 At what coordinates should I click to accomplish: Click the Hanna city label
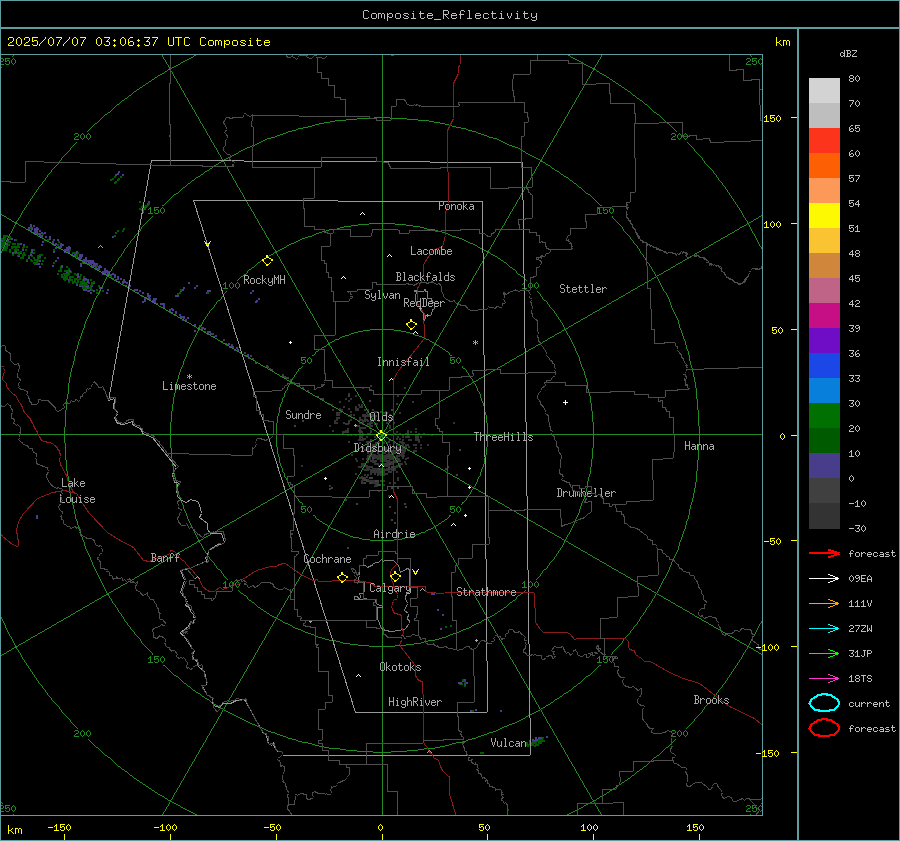click(x=699, y=446)
